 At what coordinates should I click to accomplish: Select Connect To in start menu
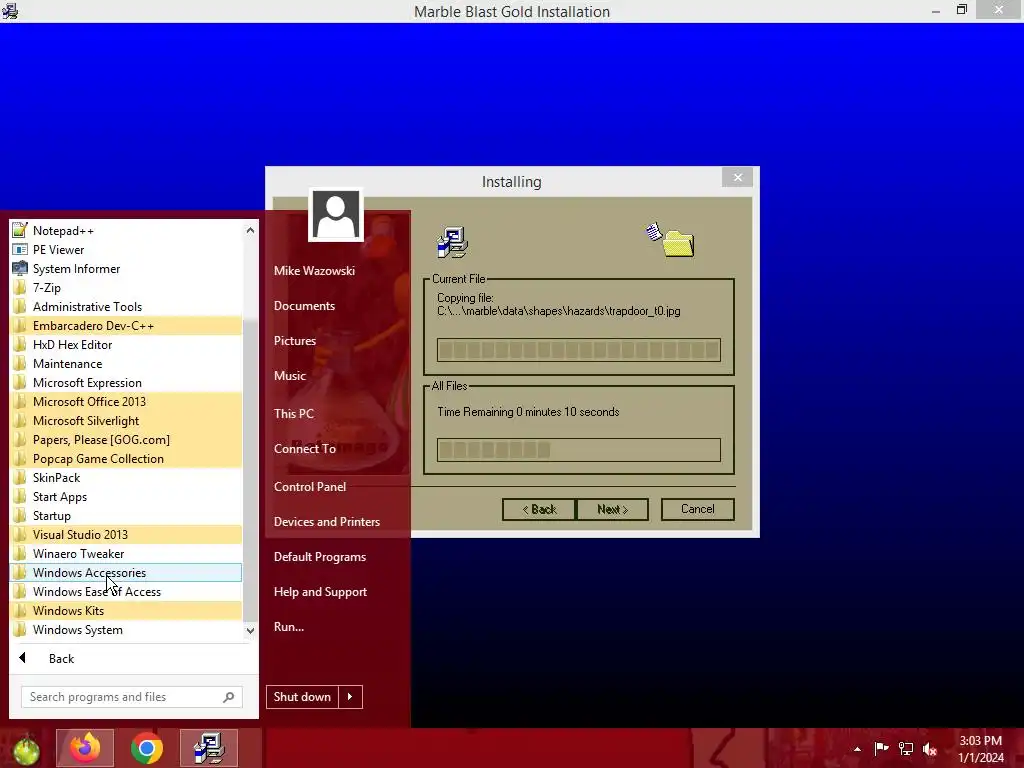click(305, 449)
